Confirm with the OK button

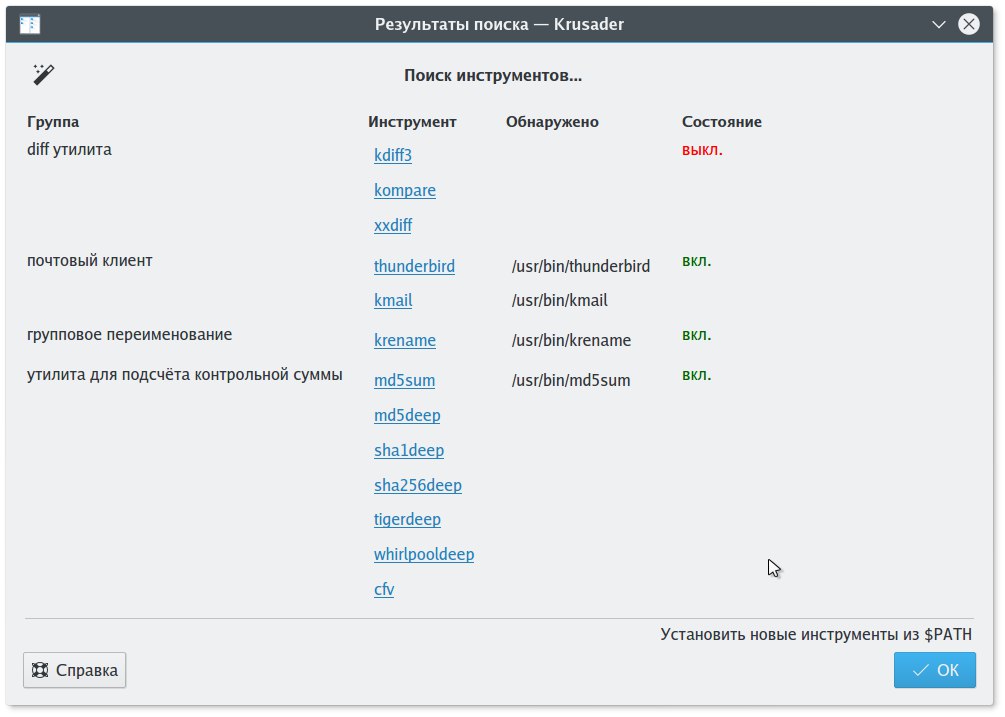point(934,670)
